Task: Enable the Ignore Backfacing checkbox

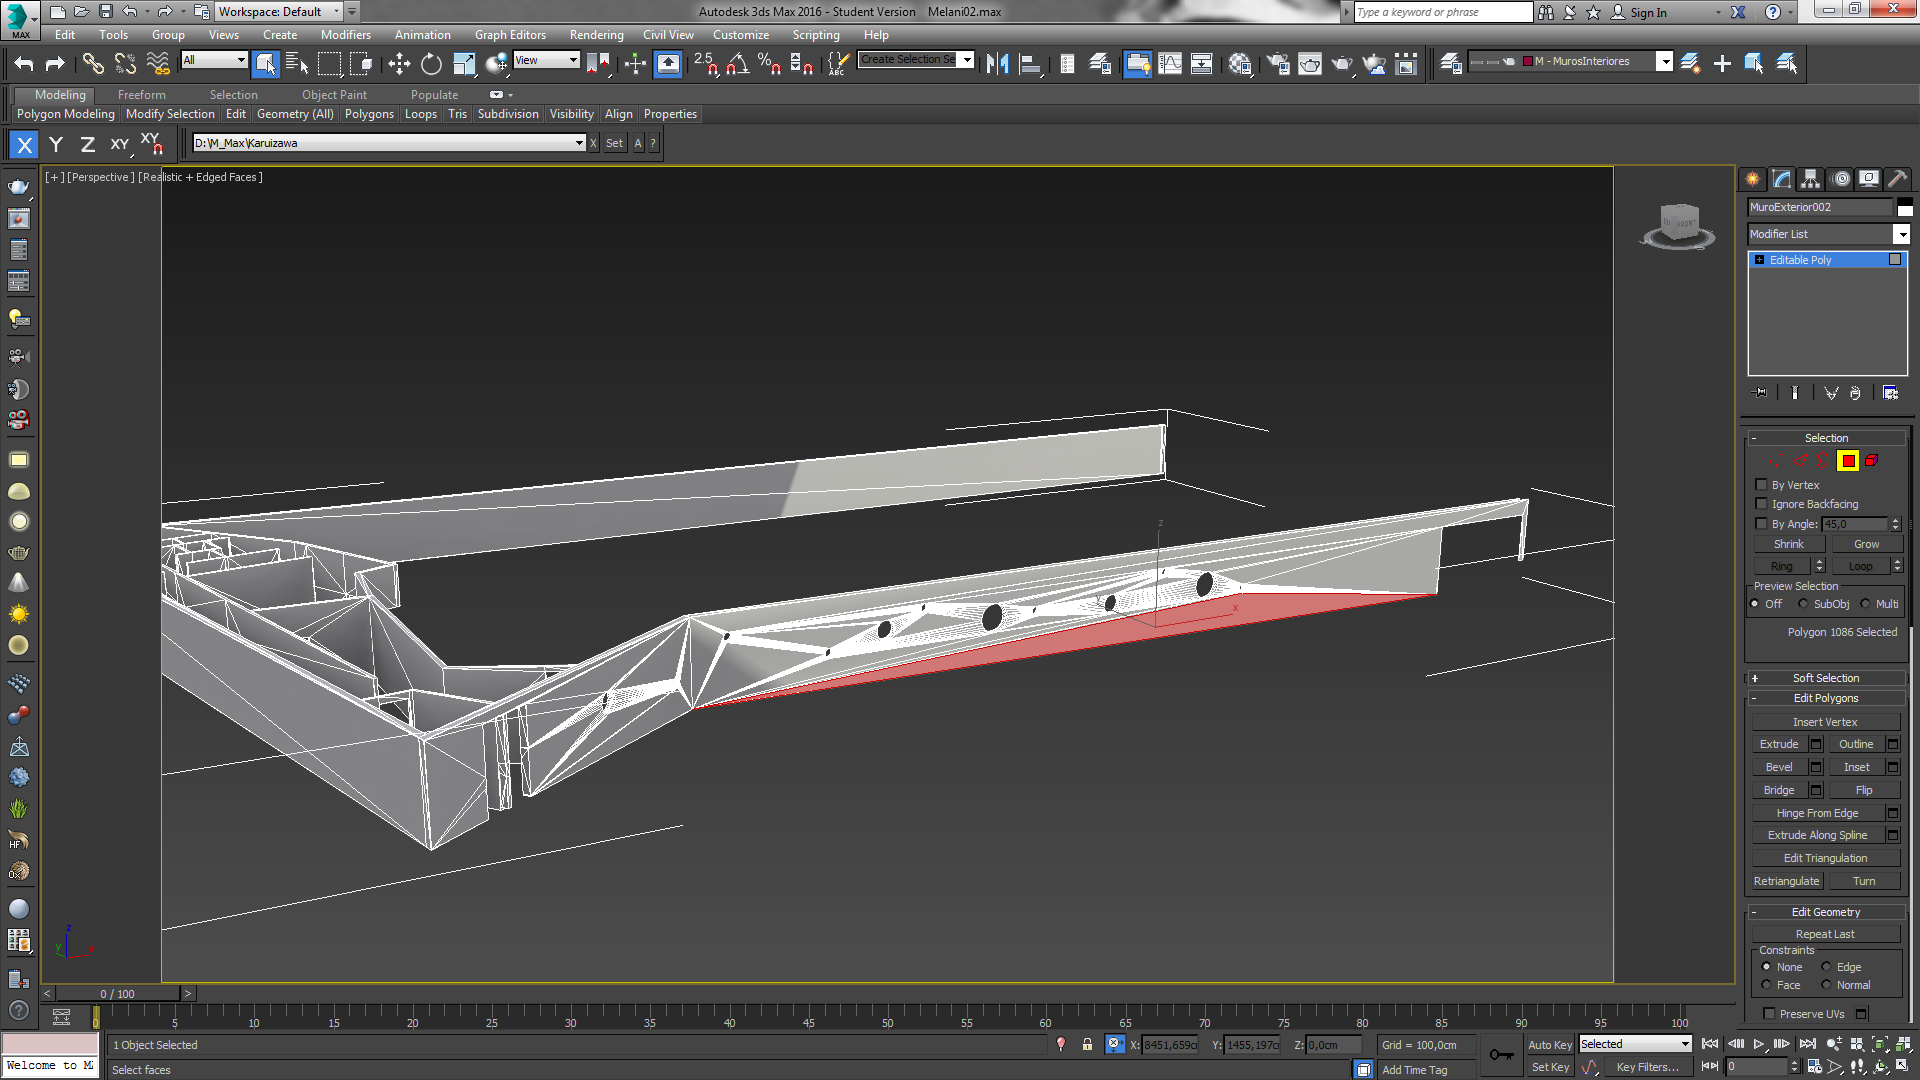Action: [x=1762, y=504]
